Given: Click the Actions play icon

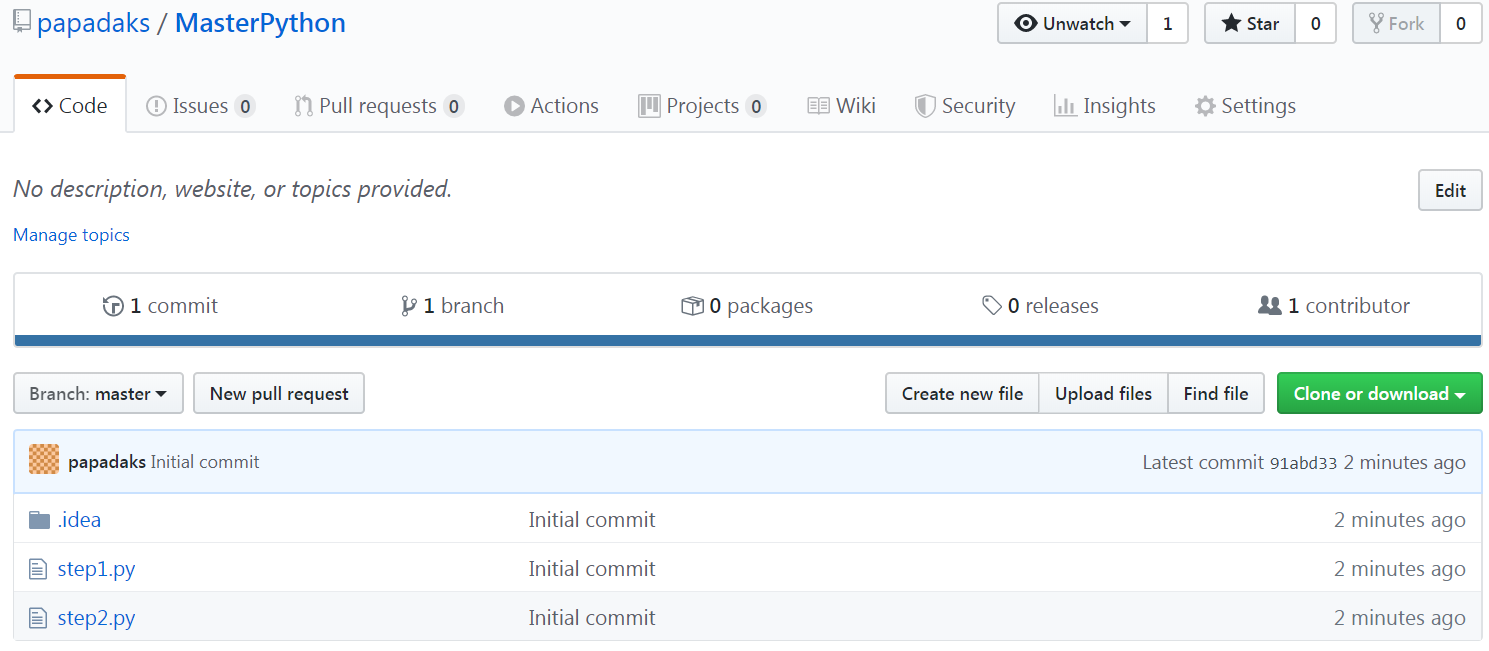Looking at the screenshot, I should click(x=514, y=106).
